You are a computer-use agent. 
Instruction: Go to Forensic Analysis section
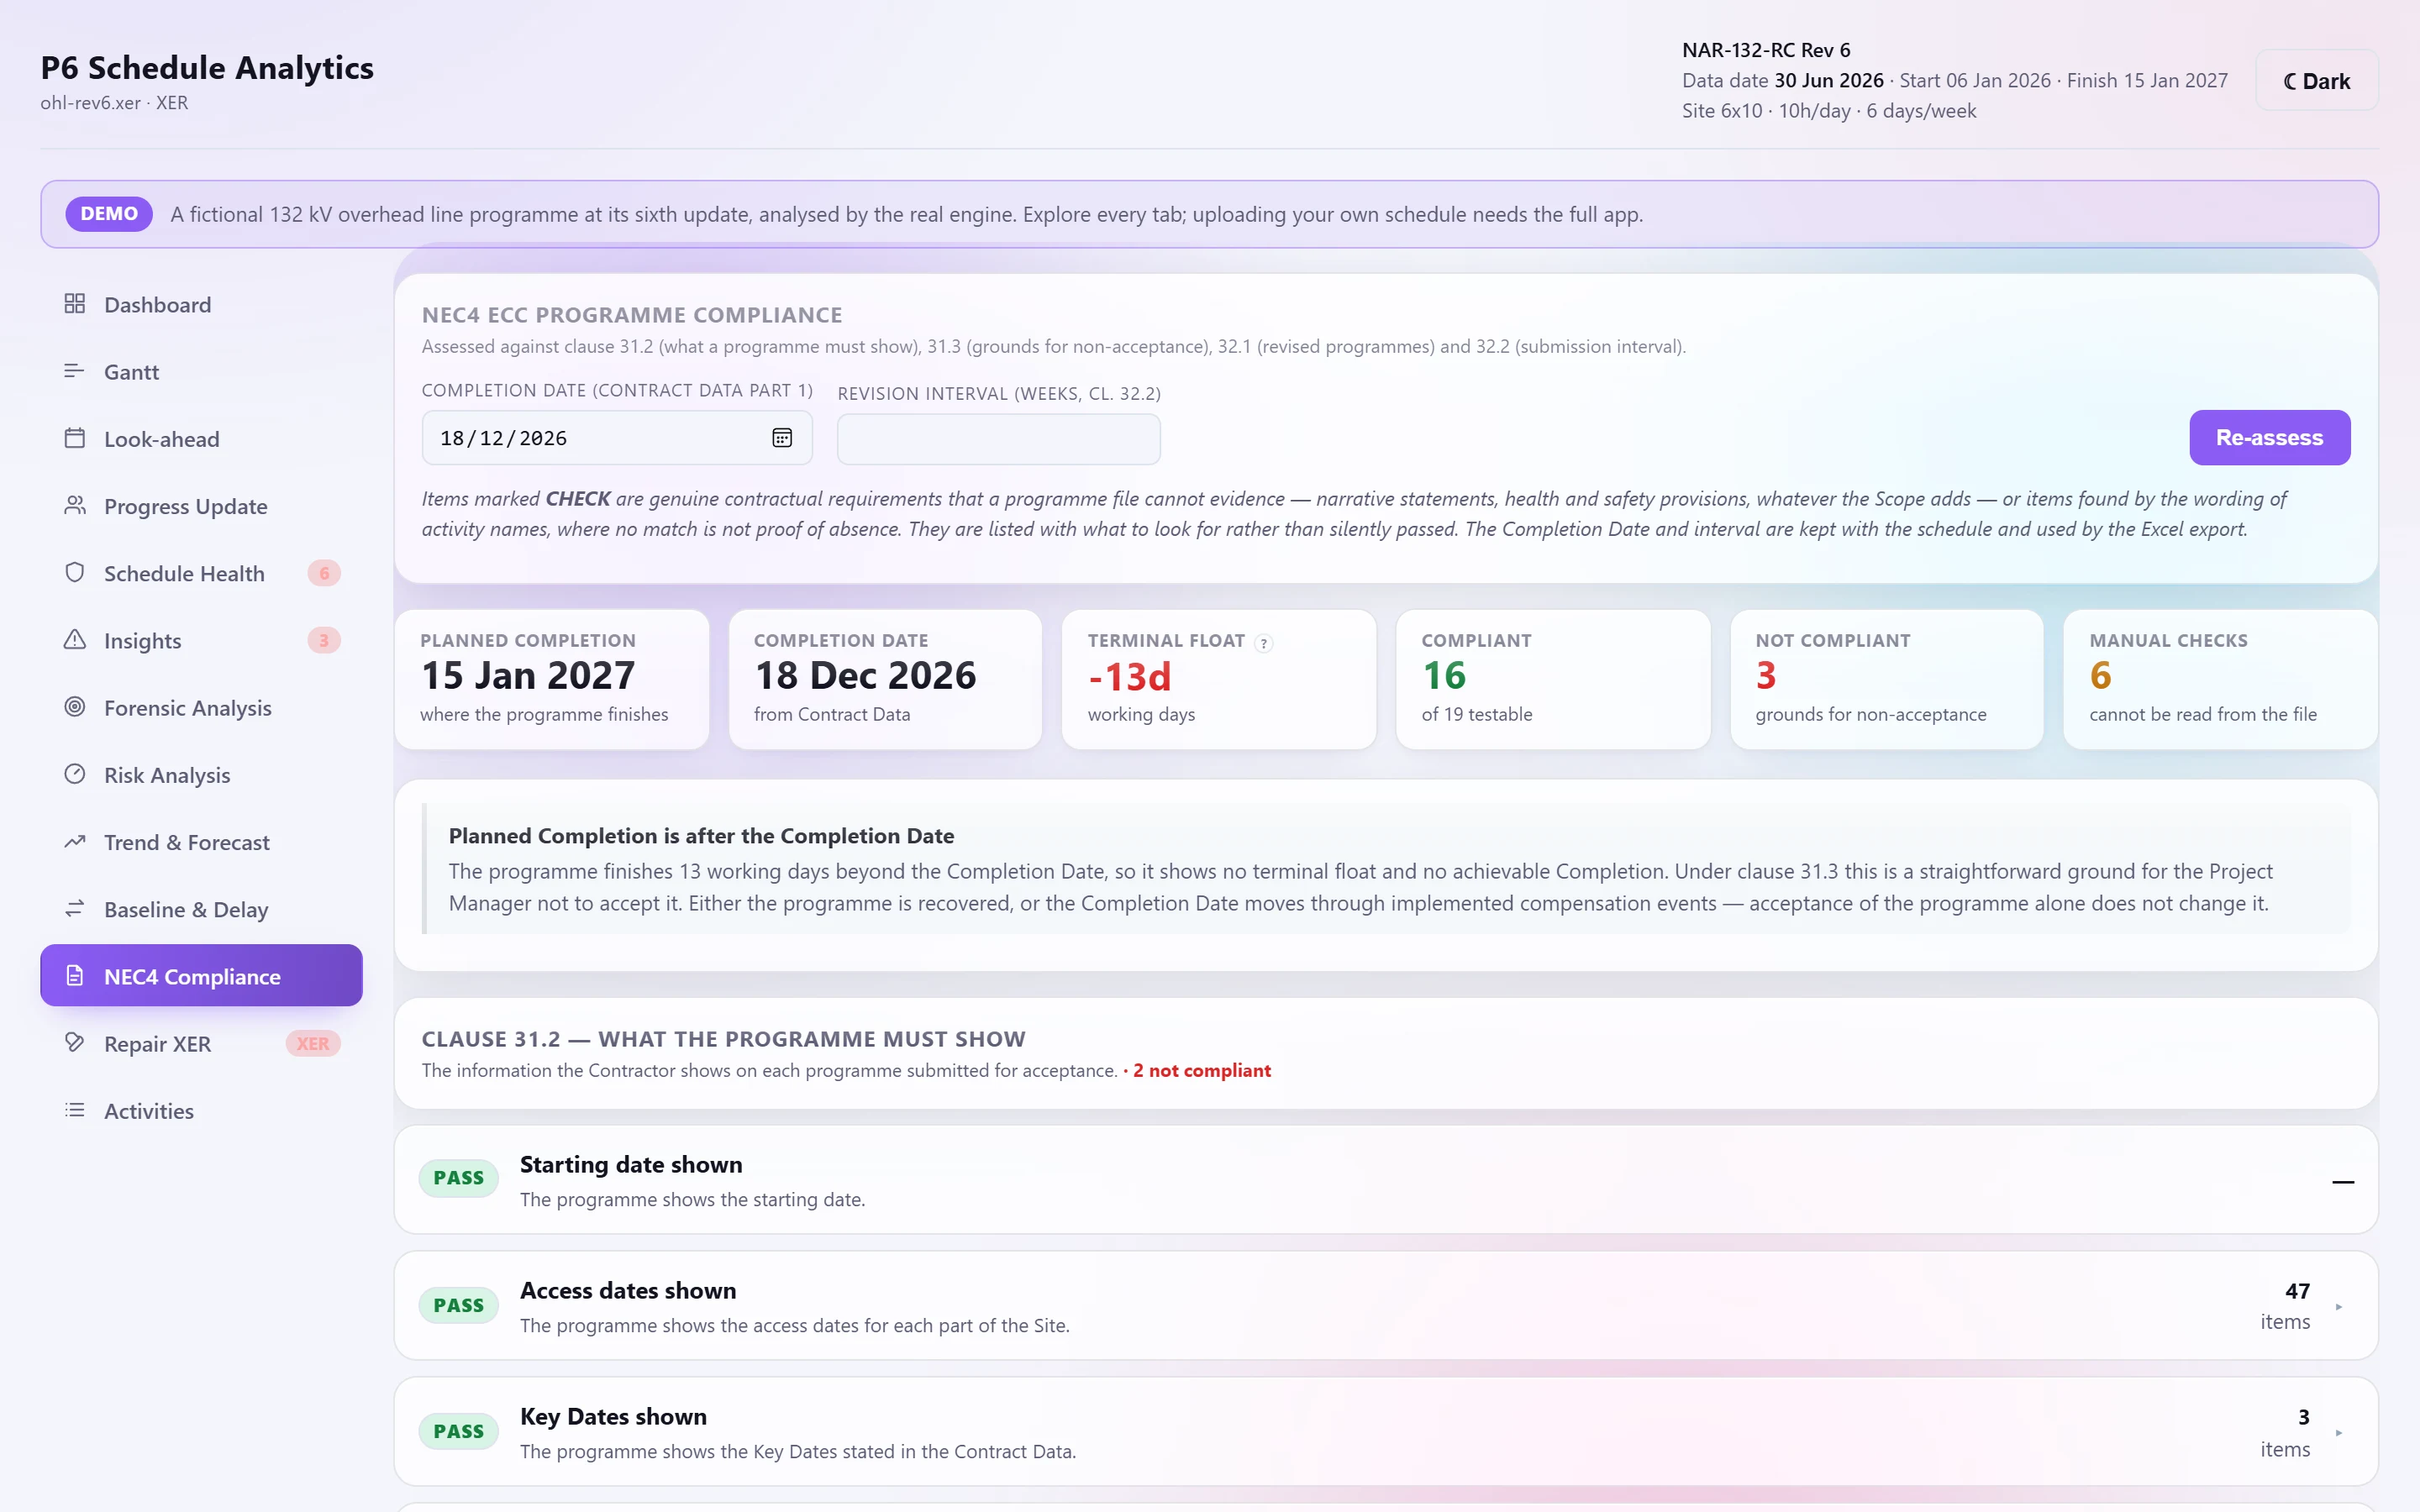(x=201, y=707)
